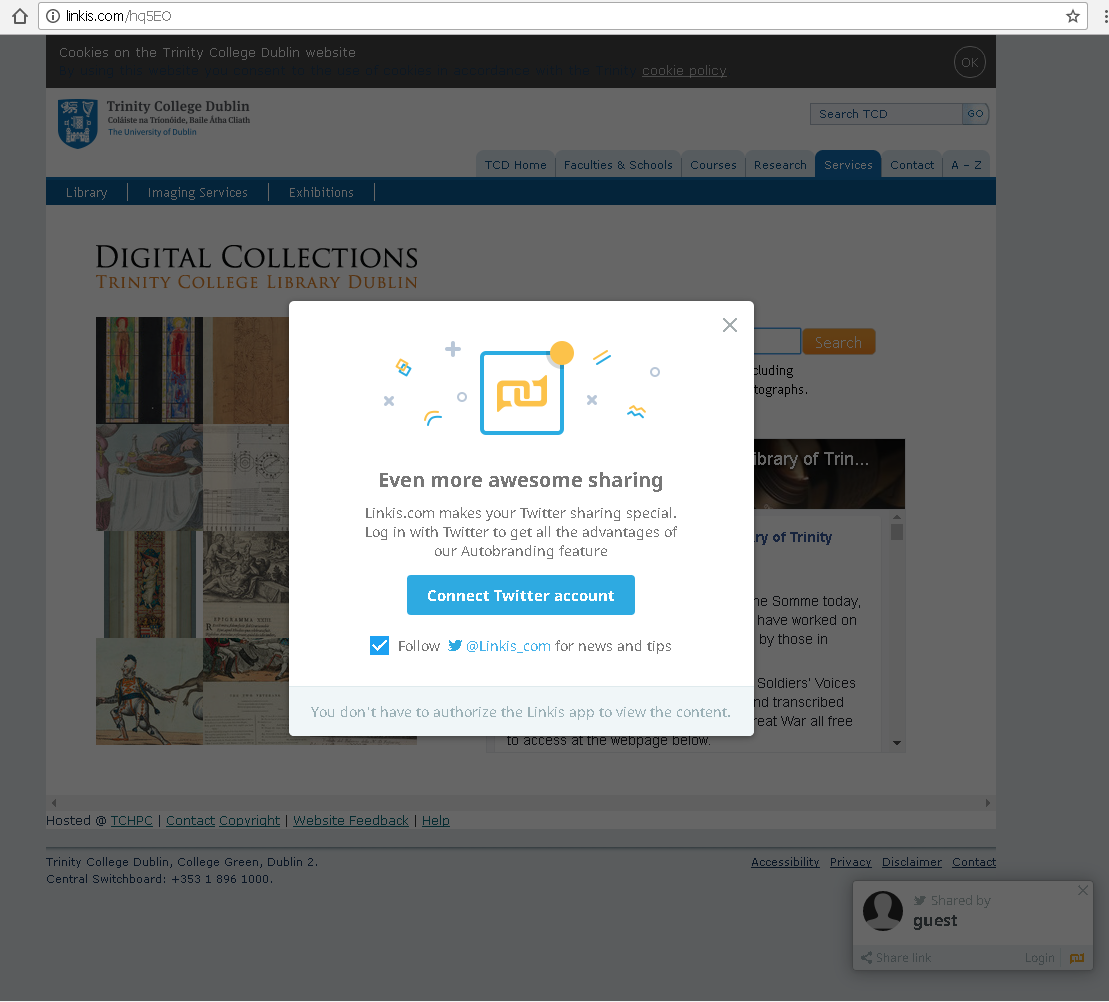This screenshot has width=1109, height=1002.
Task: Click OK on the cookie notice
Action: pos(969,62)
